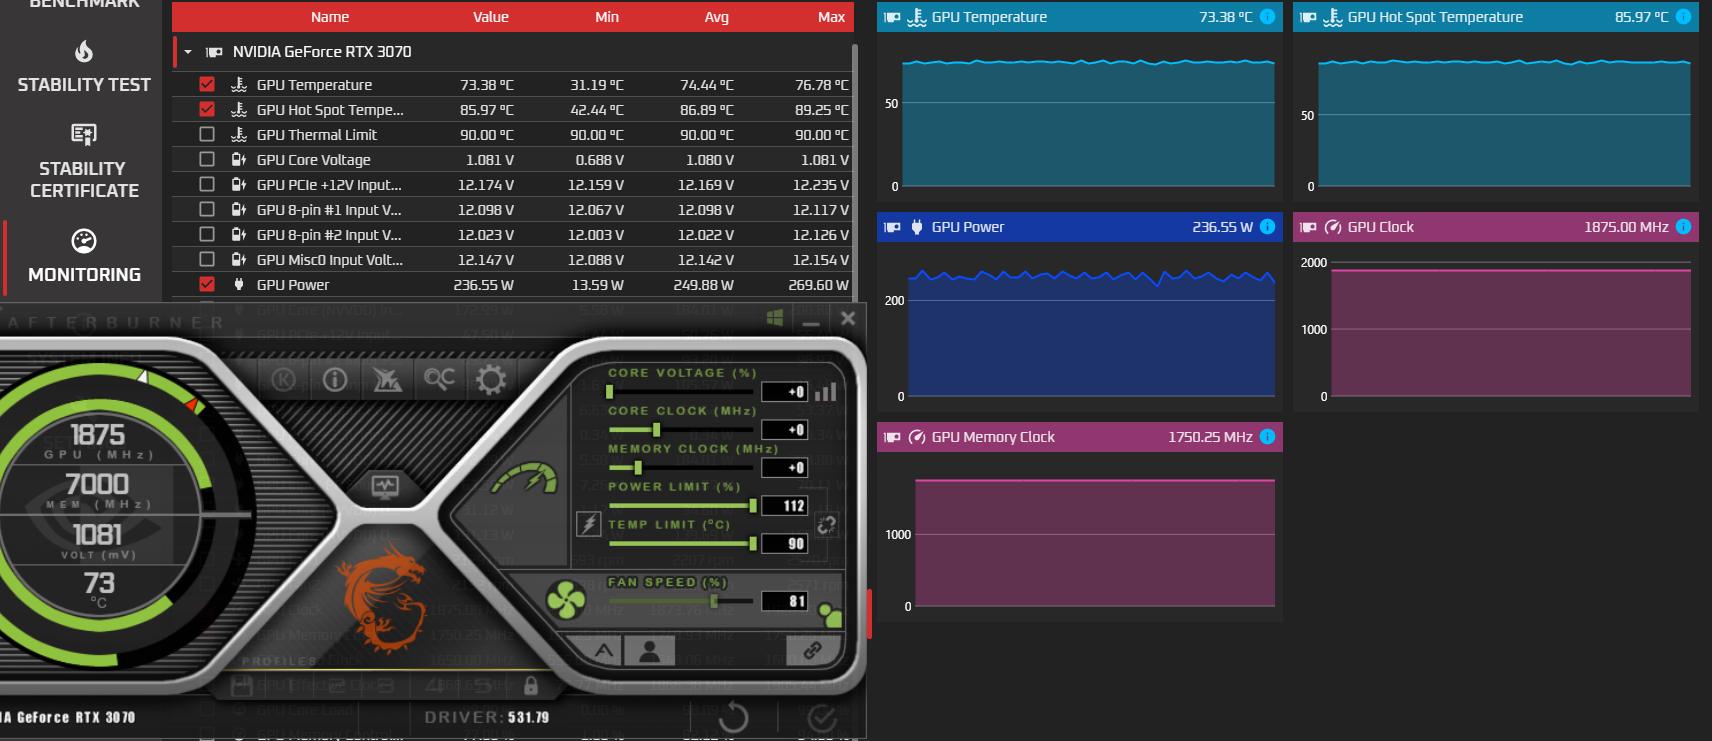Viewport: 1712px width, 741px height.
Task: Launch Kombustor from the Afterburner K icon
Action: [285, 380]
